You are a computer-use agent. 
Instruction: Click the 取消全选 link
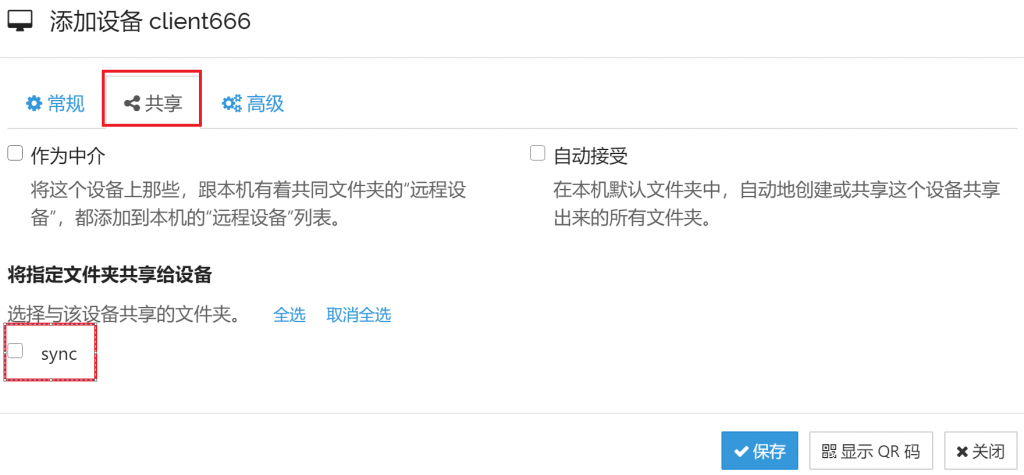click(x=359, y=315)
